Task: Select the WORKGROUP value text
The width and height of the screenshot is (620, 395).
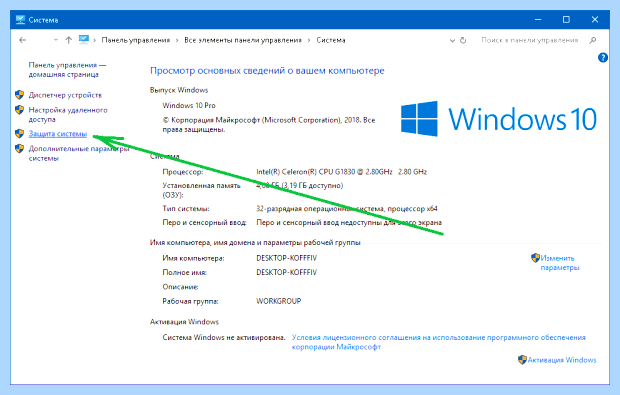Action: click(279, 301)
